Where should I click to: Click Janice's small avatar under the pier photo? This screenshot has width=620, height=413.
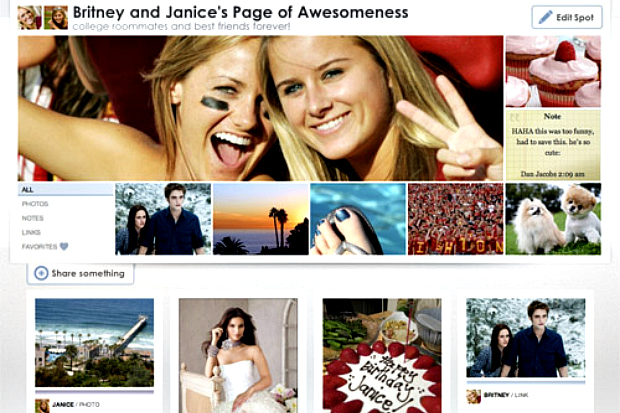(42, 405)
